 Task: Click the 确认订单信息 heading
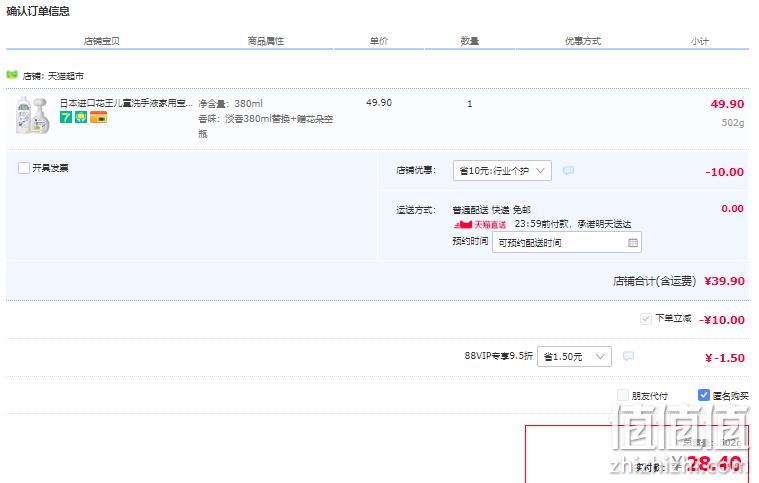click(38, 11)
